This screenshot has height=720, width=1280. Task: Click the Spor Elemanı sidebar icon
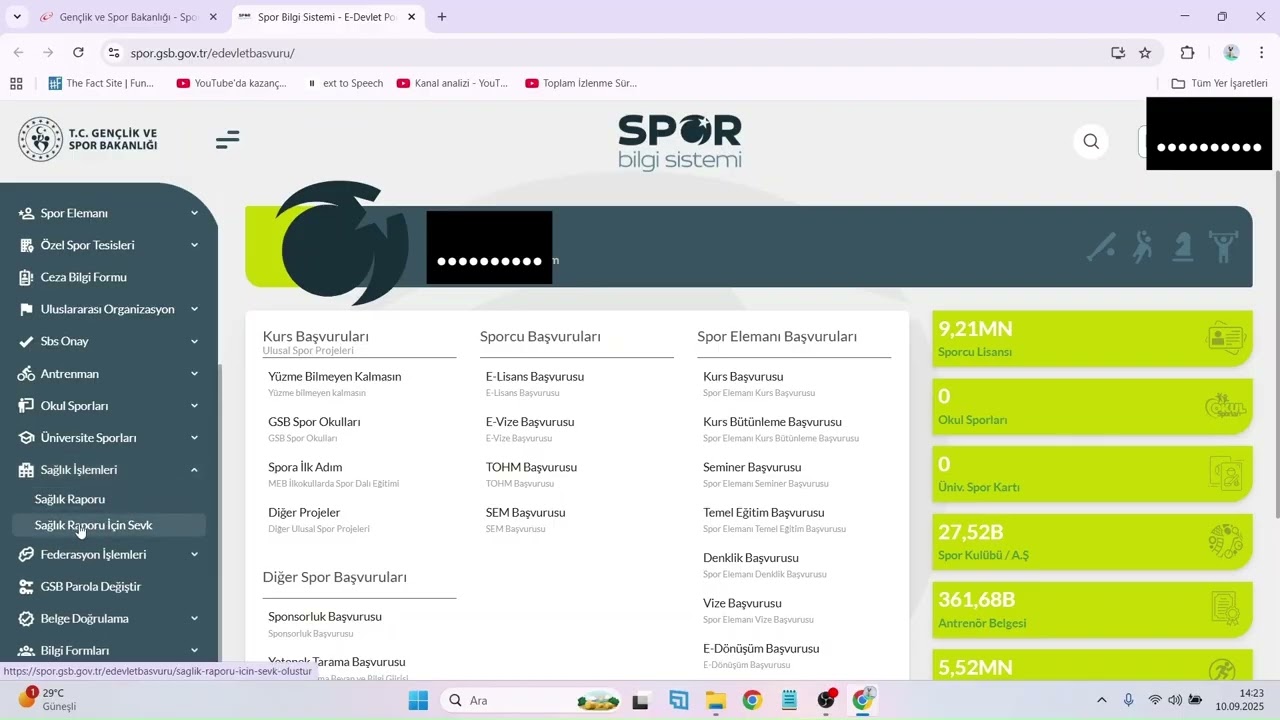click(26, 213)
